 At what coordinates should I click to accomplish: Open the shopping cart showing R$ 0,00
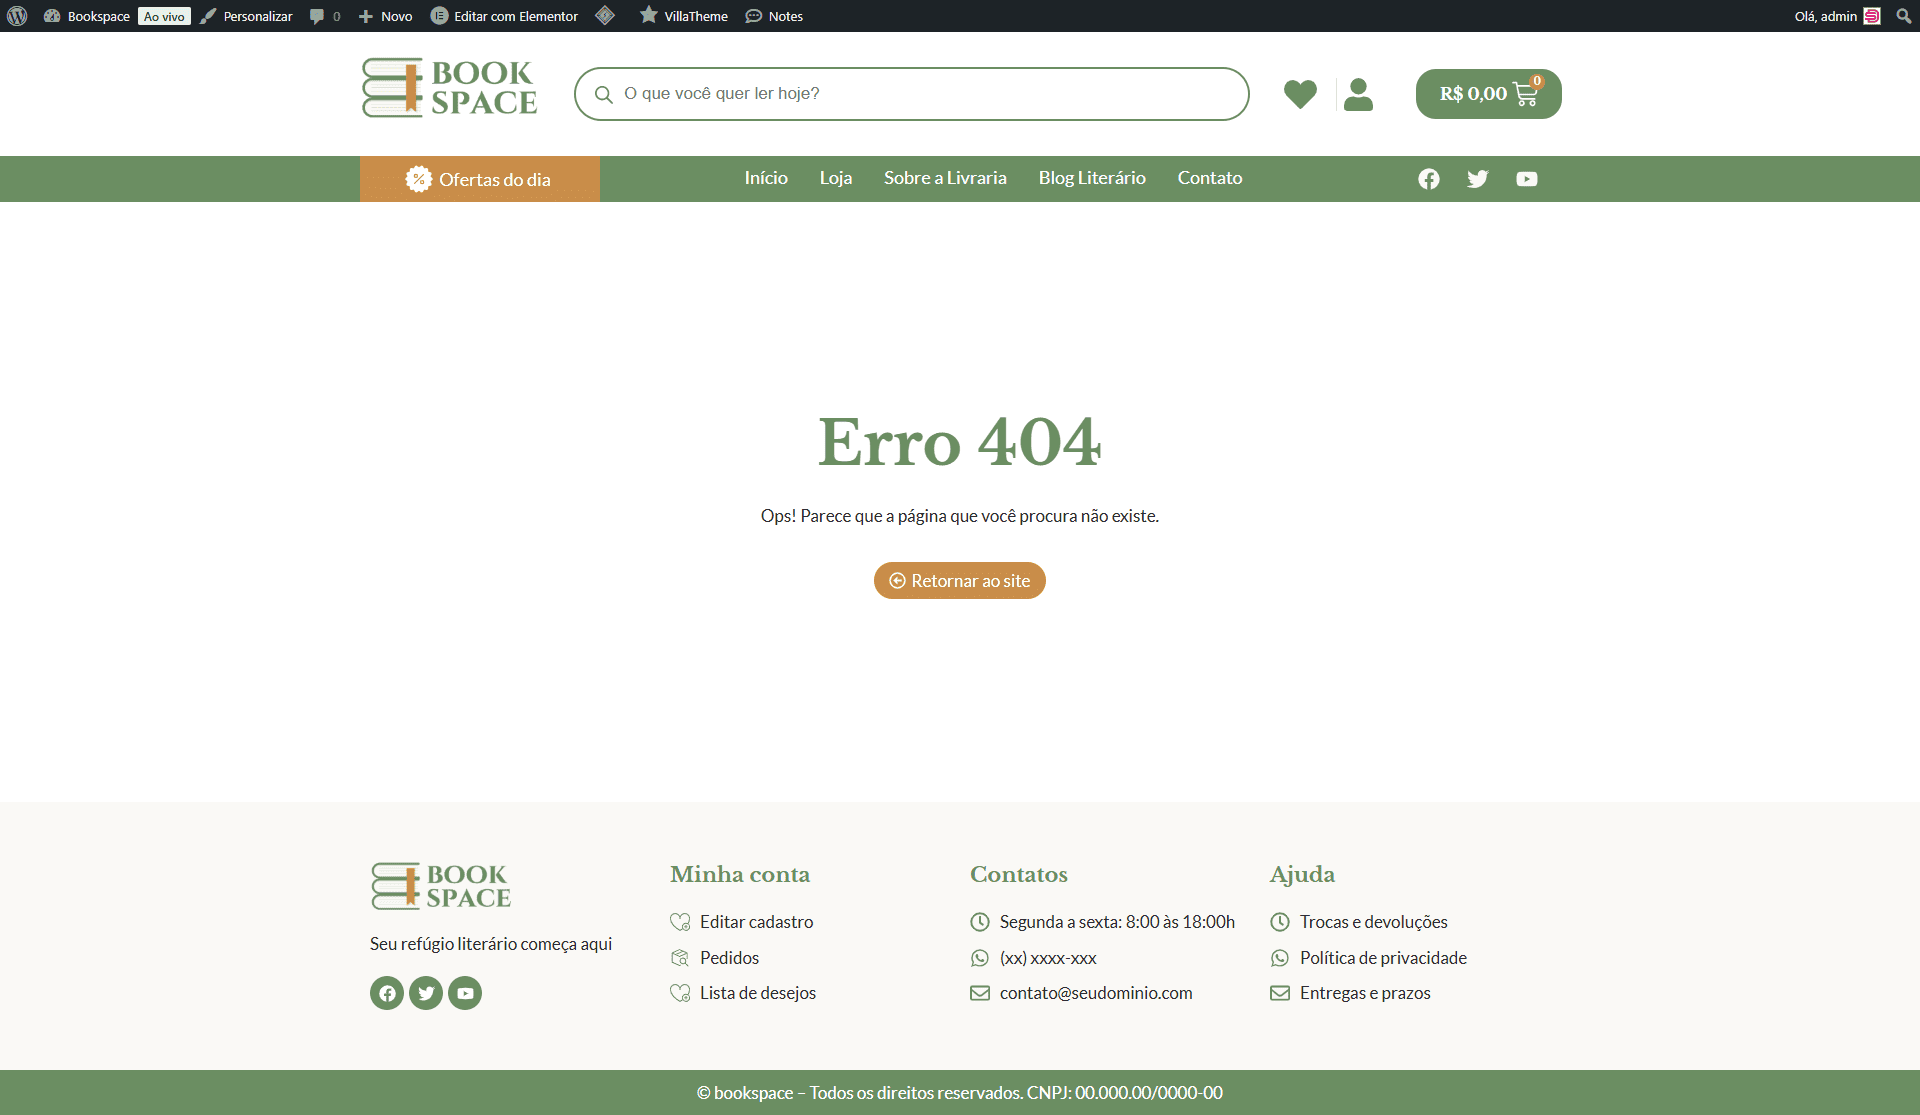[1488, 94]
